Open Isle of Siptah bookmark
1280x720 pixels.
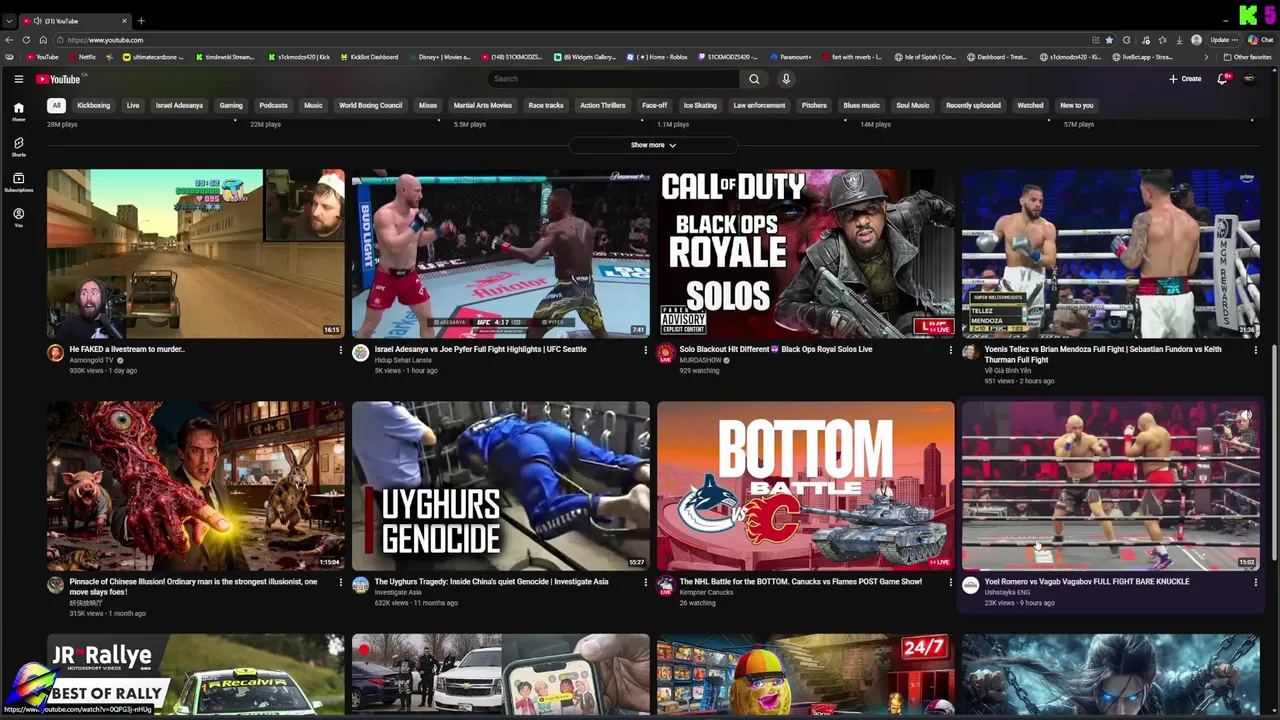(x=926, y=57)
